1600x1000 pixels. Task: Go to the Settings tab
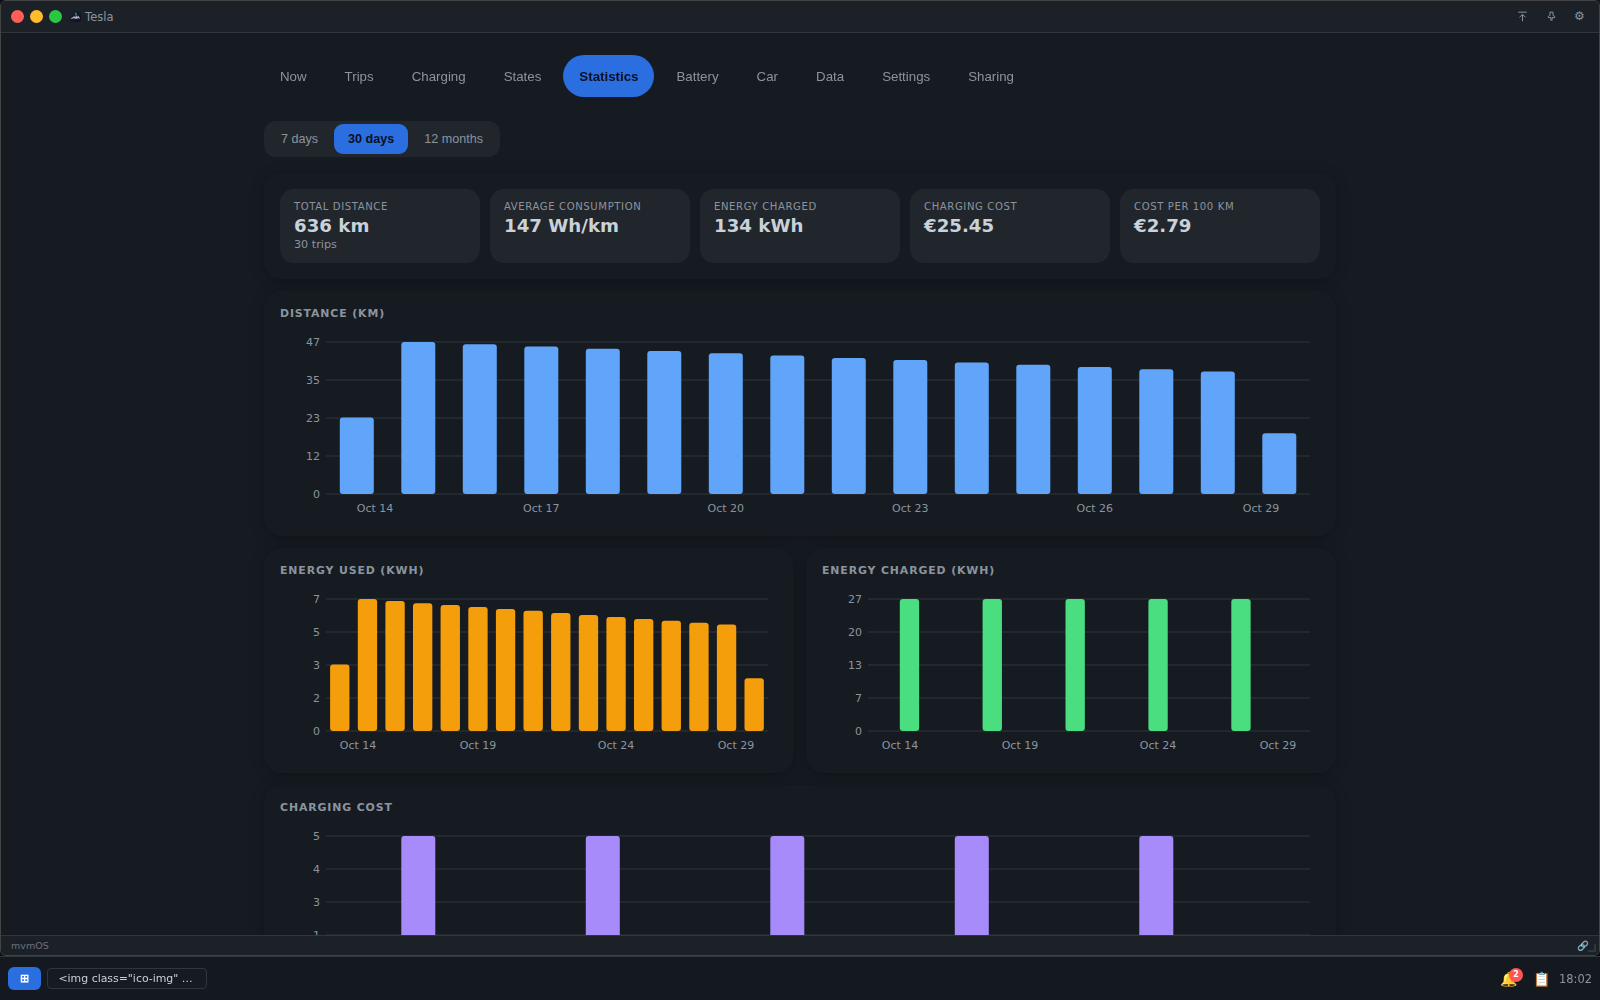click(906, 76)
